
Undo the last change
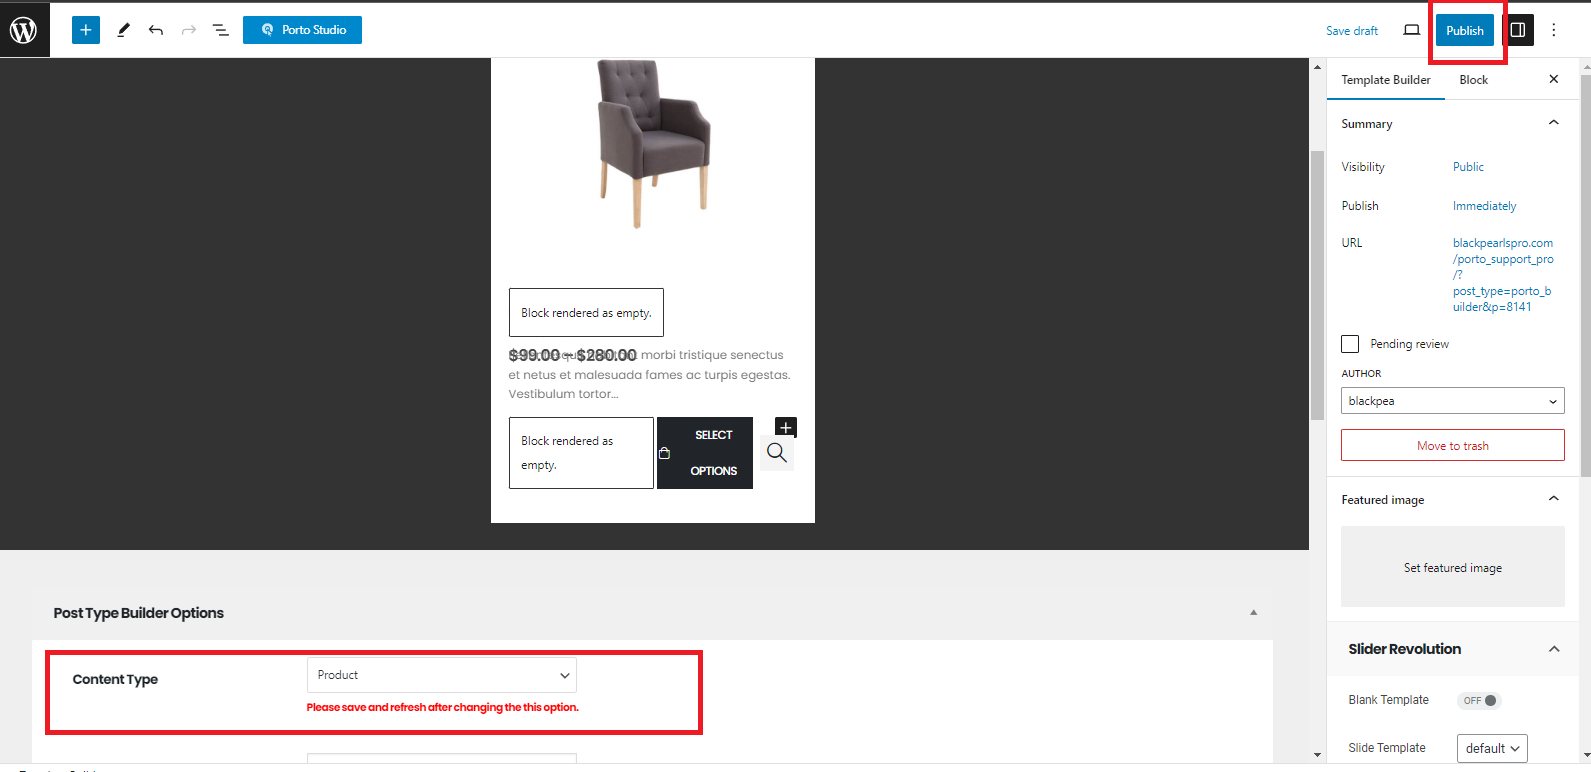tap(156, 30)
